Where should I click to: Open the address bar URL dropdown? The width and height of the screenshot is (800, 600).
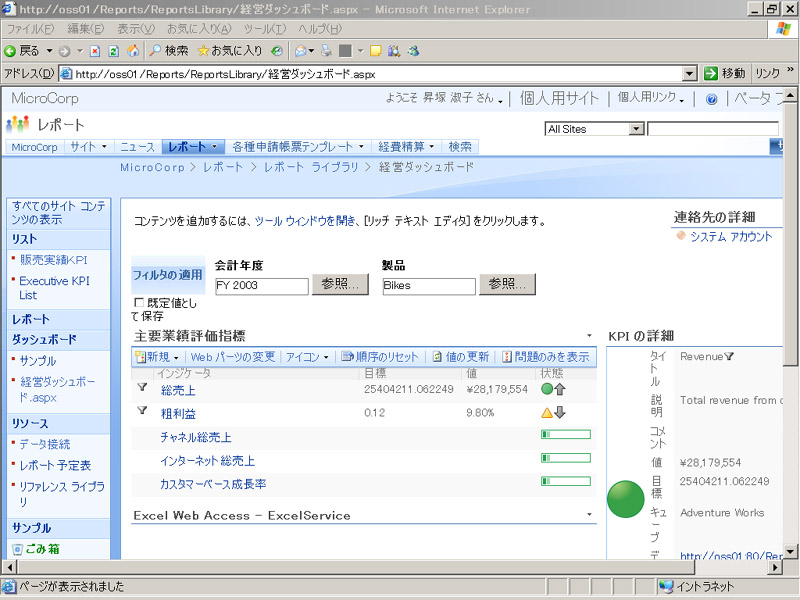(689, 74)
